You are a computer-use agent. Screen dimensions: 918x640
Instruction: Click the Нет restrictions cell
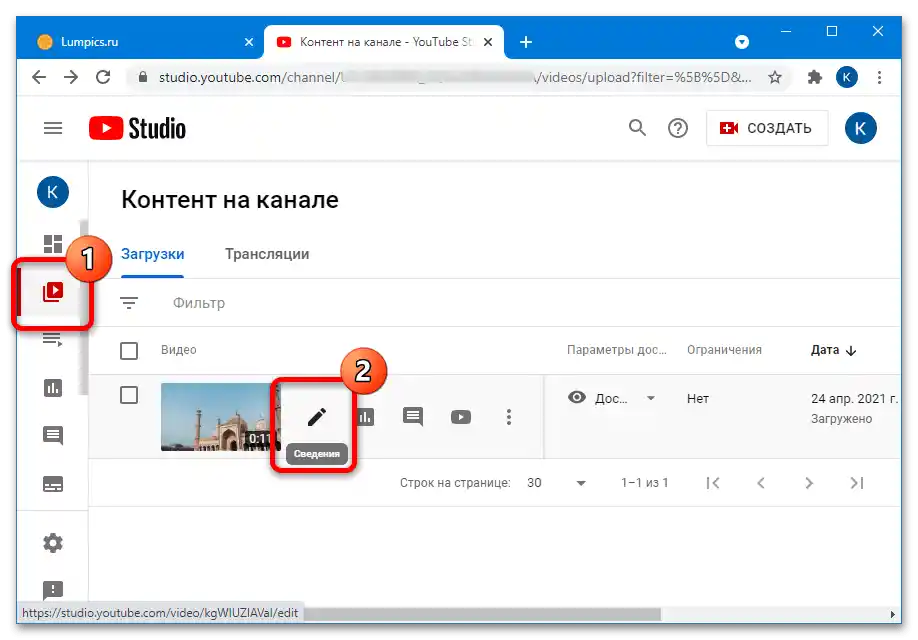[697, 398]
